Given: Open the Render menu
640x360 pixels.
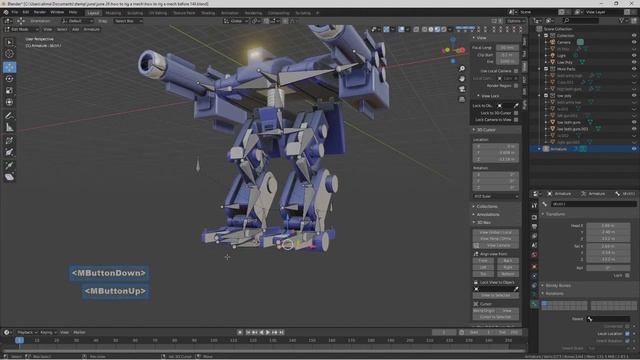Looking at the screenshot, I should coord(40,12).
